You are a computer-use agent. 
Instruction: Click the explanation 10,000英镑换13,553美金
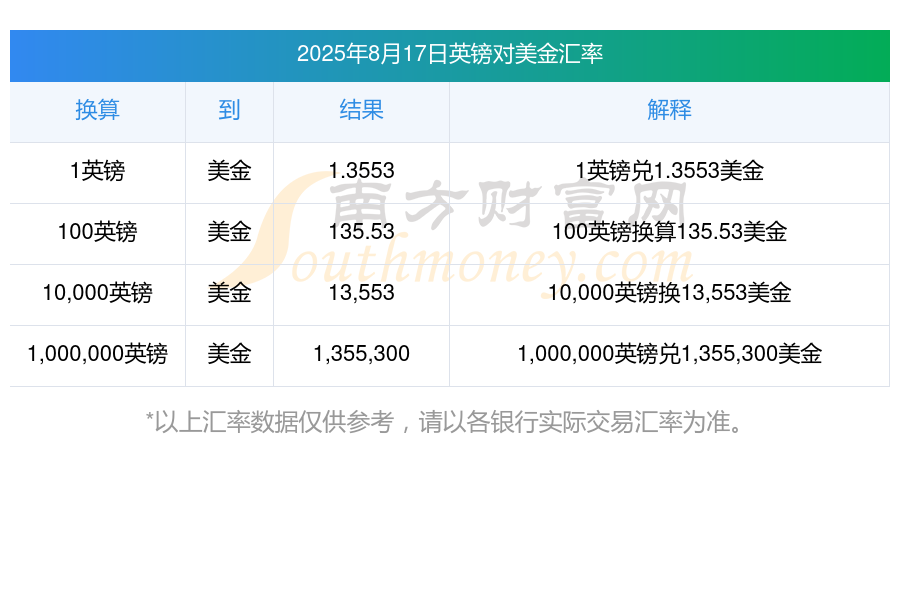[x=669, y=293]
